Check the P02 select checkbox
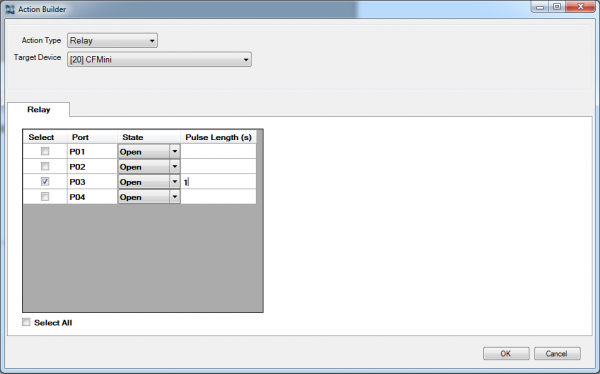Viewport: 600px width, 374px height. tap(45, 166)
